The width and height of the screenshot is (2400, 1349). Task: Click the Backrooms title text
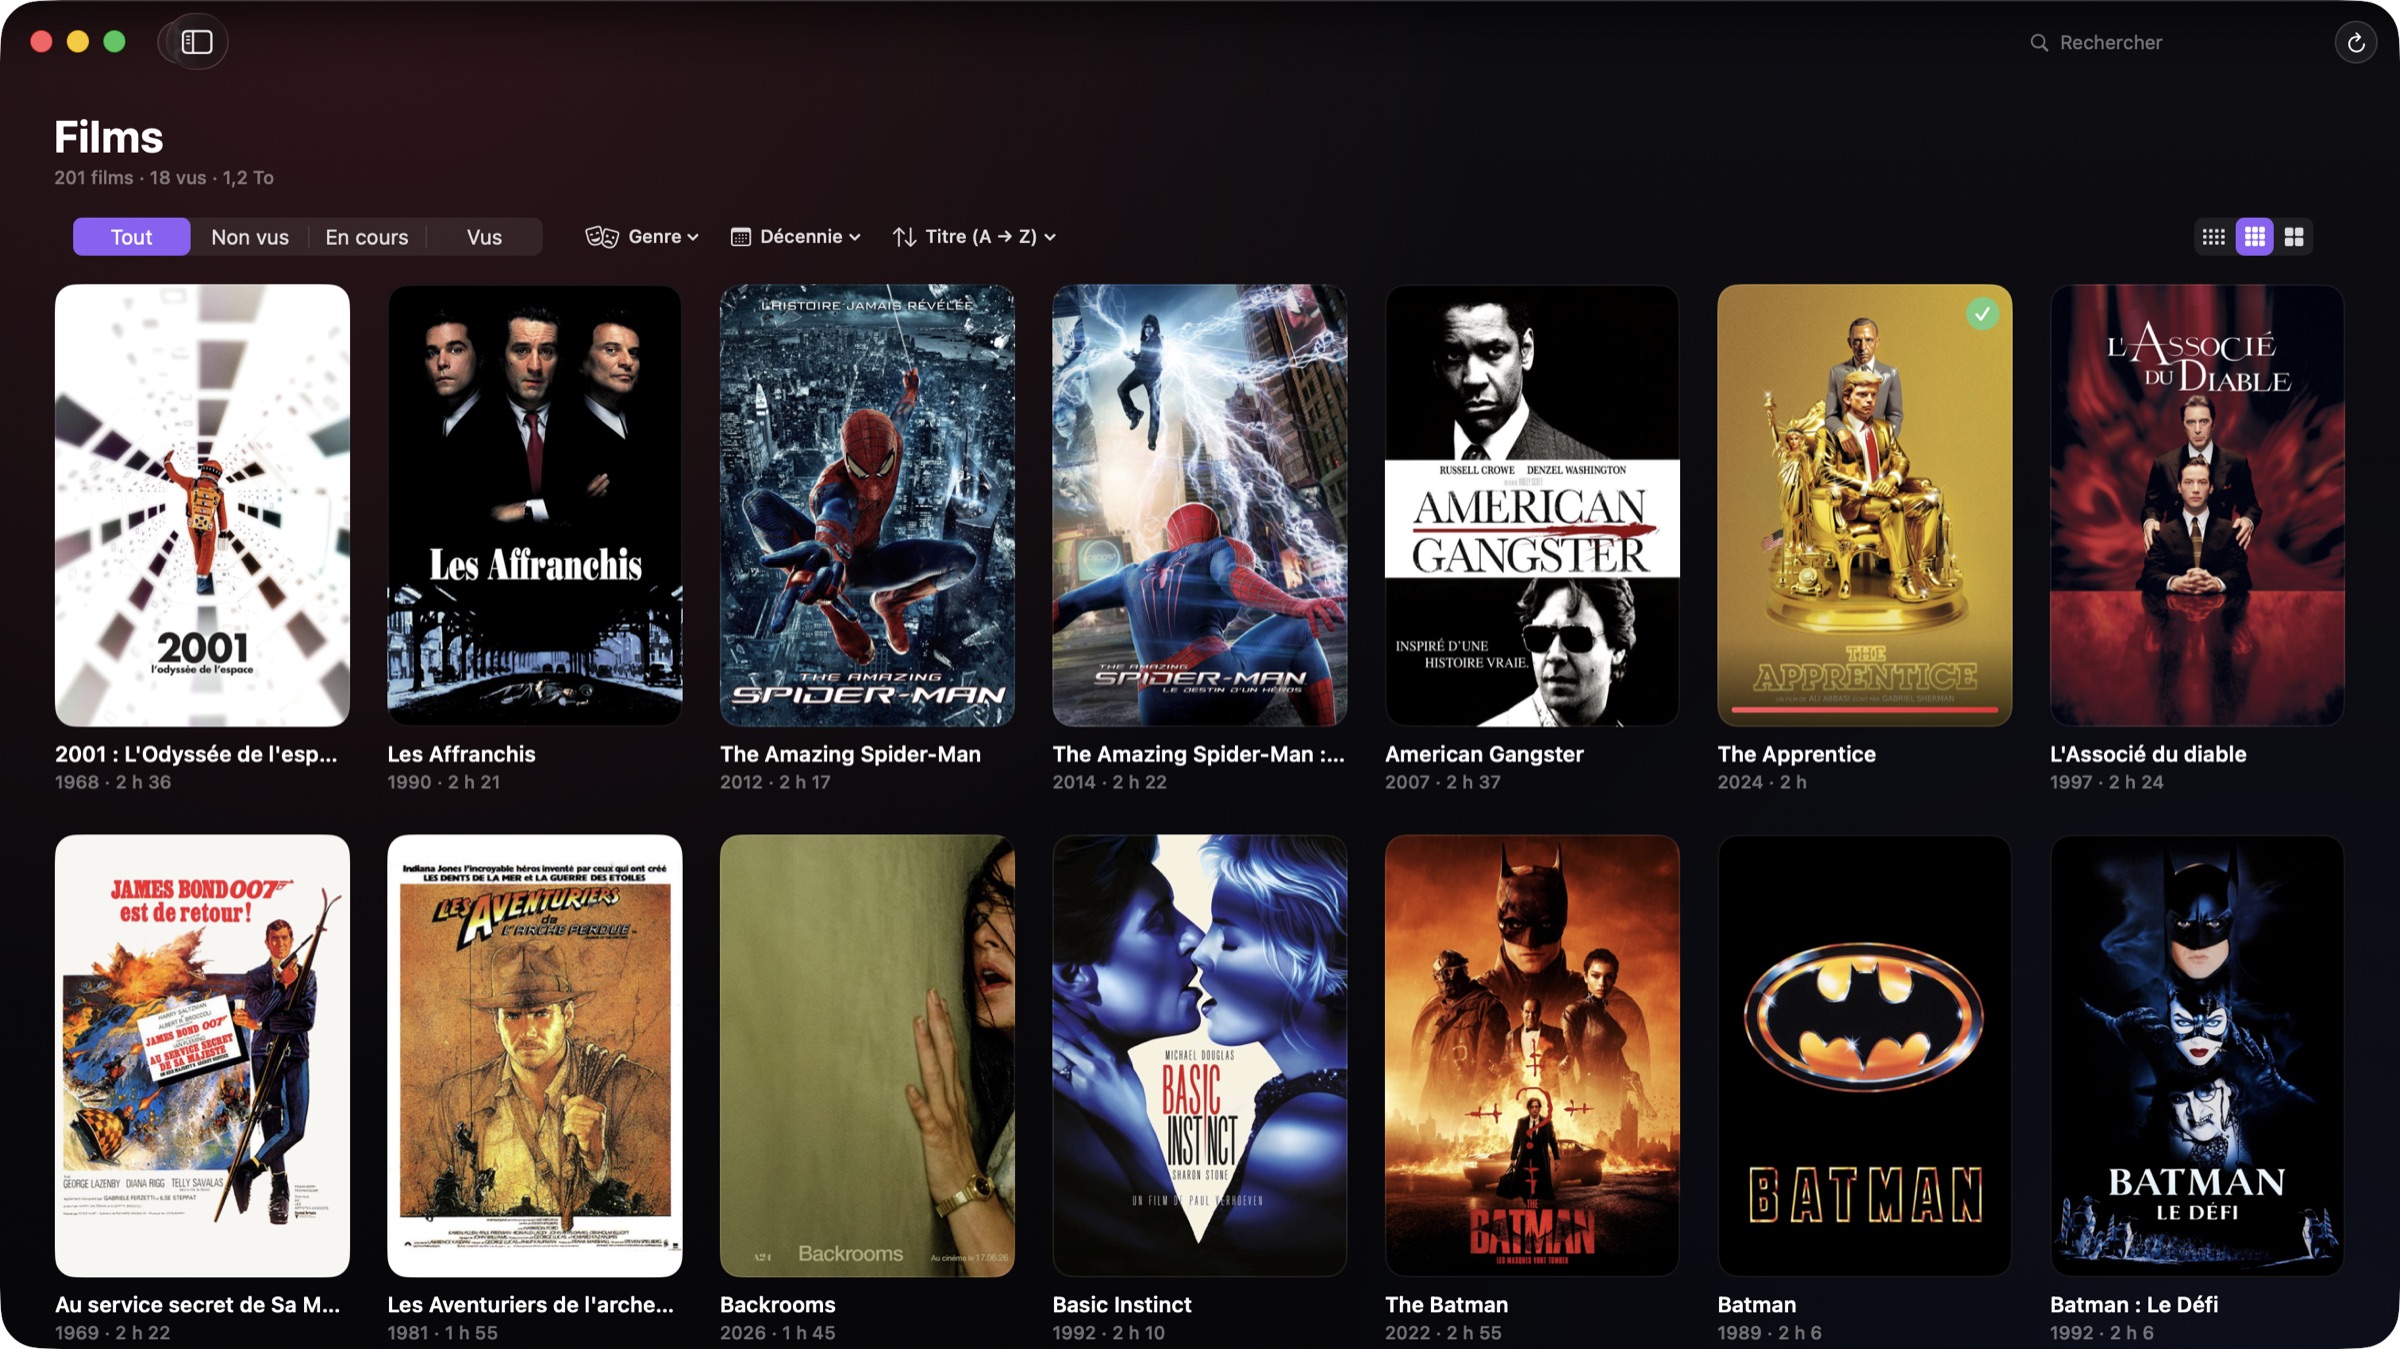pyautogui.click(x=777, y=1304)
